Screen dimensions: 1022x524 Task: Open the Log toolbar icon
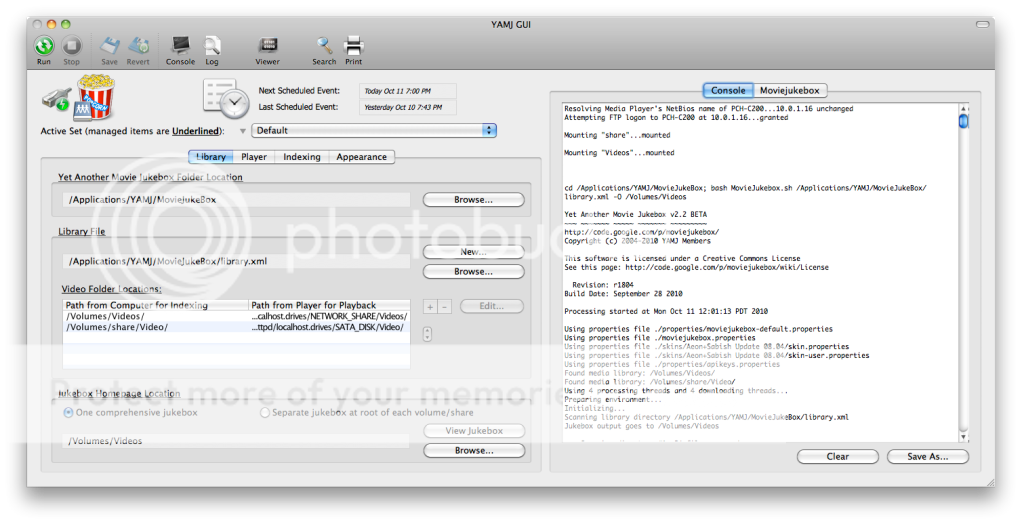tap(212, 46)
